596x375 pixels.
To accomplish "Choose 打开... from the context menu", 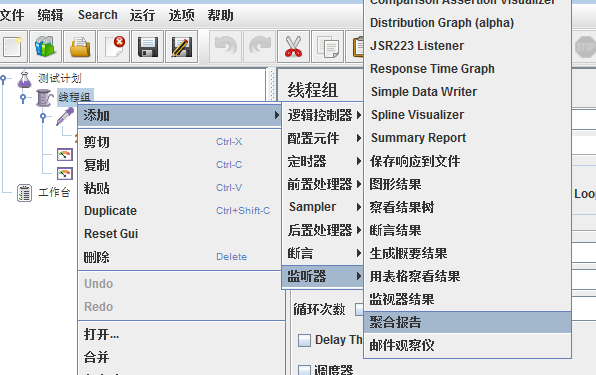I will tap(181, 334).
